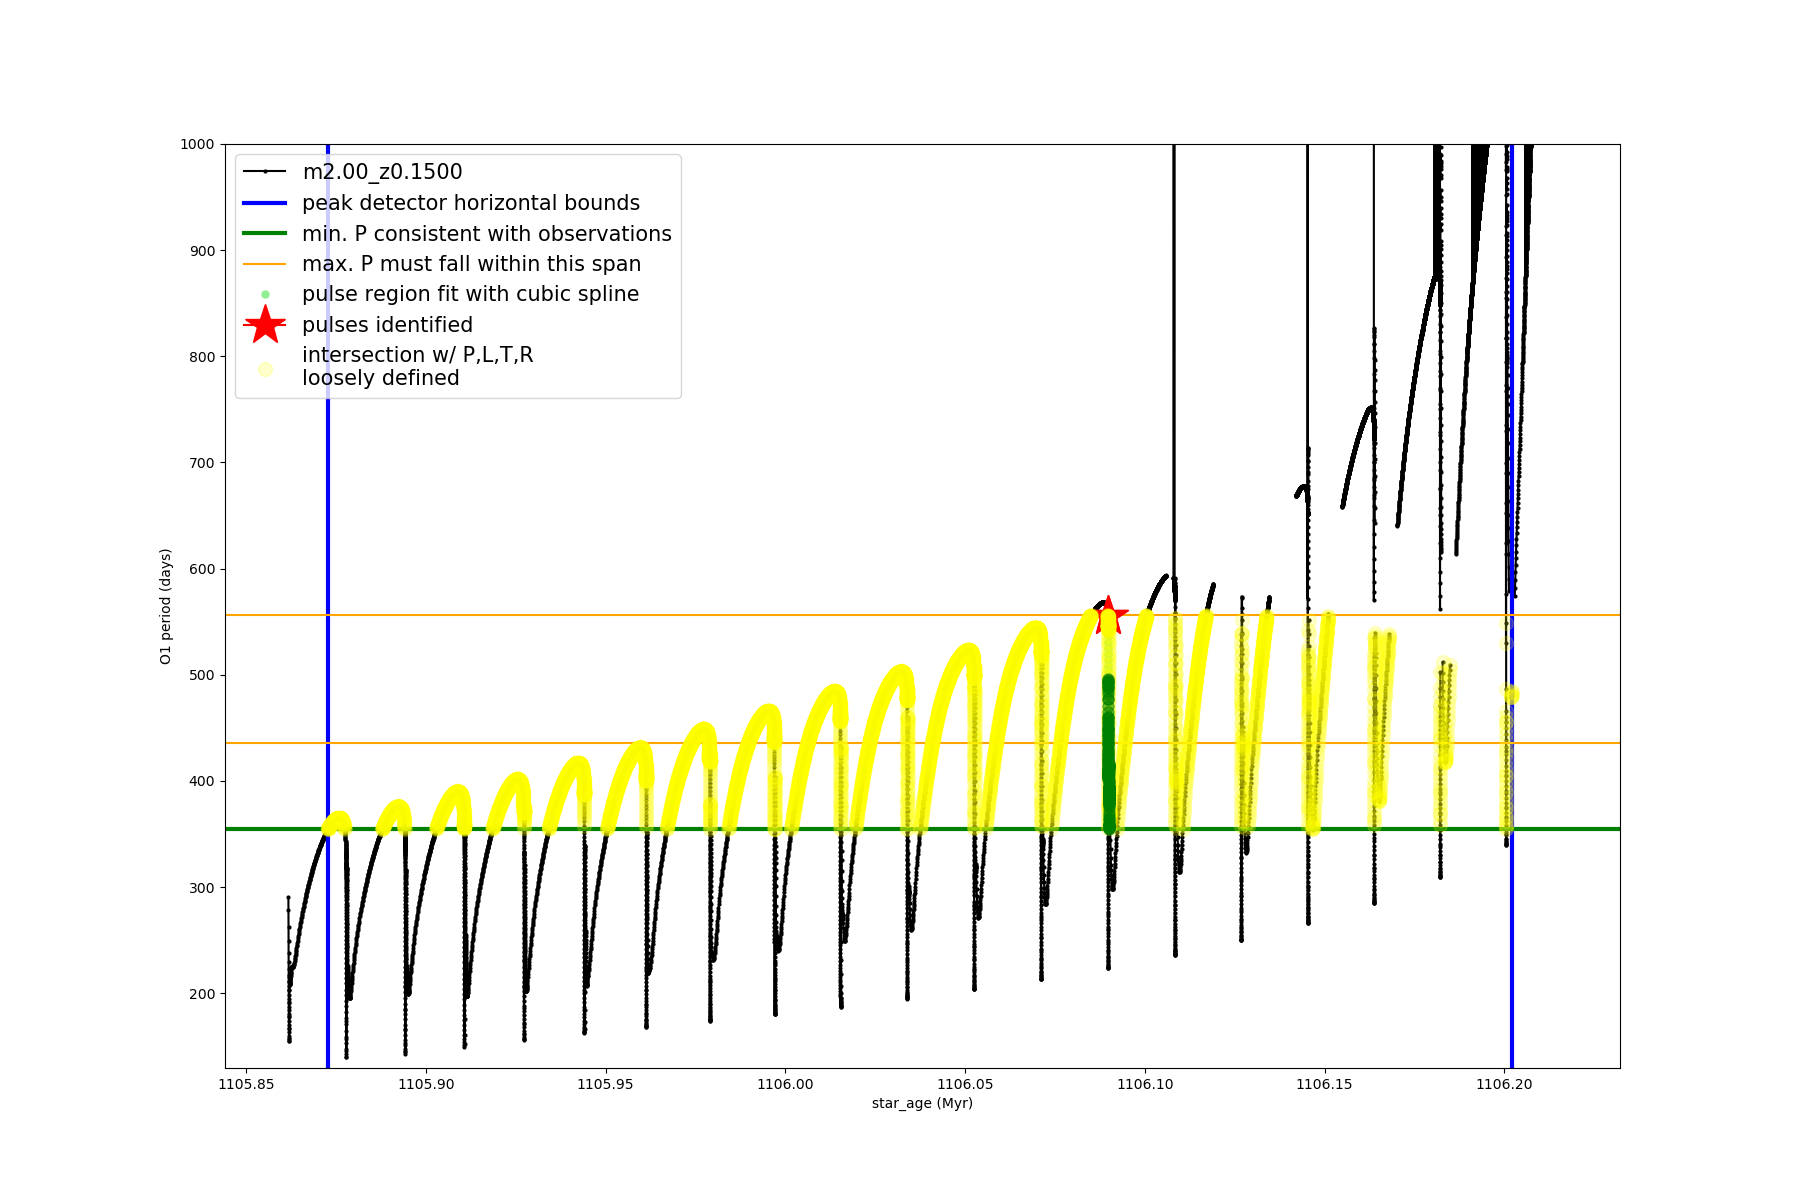Click the 'O1 period (days)' y-axis label

click(166, 606)
